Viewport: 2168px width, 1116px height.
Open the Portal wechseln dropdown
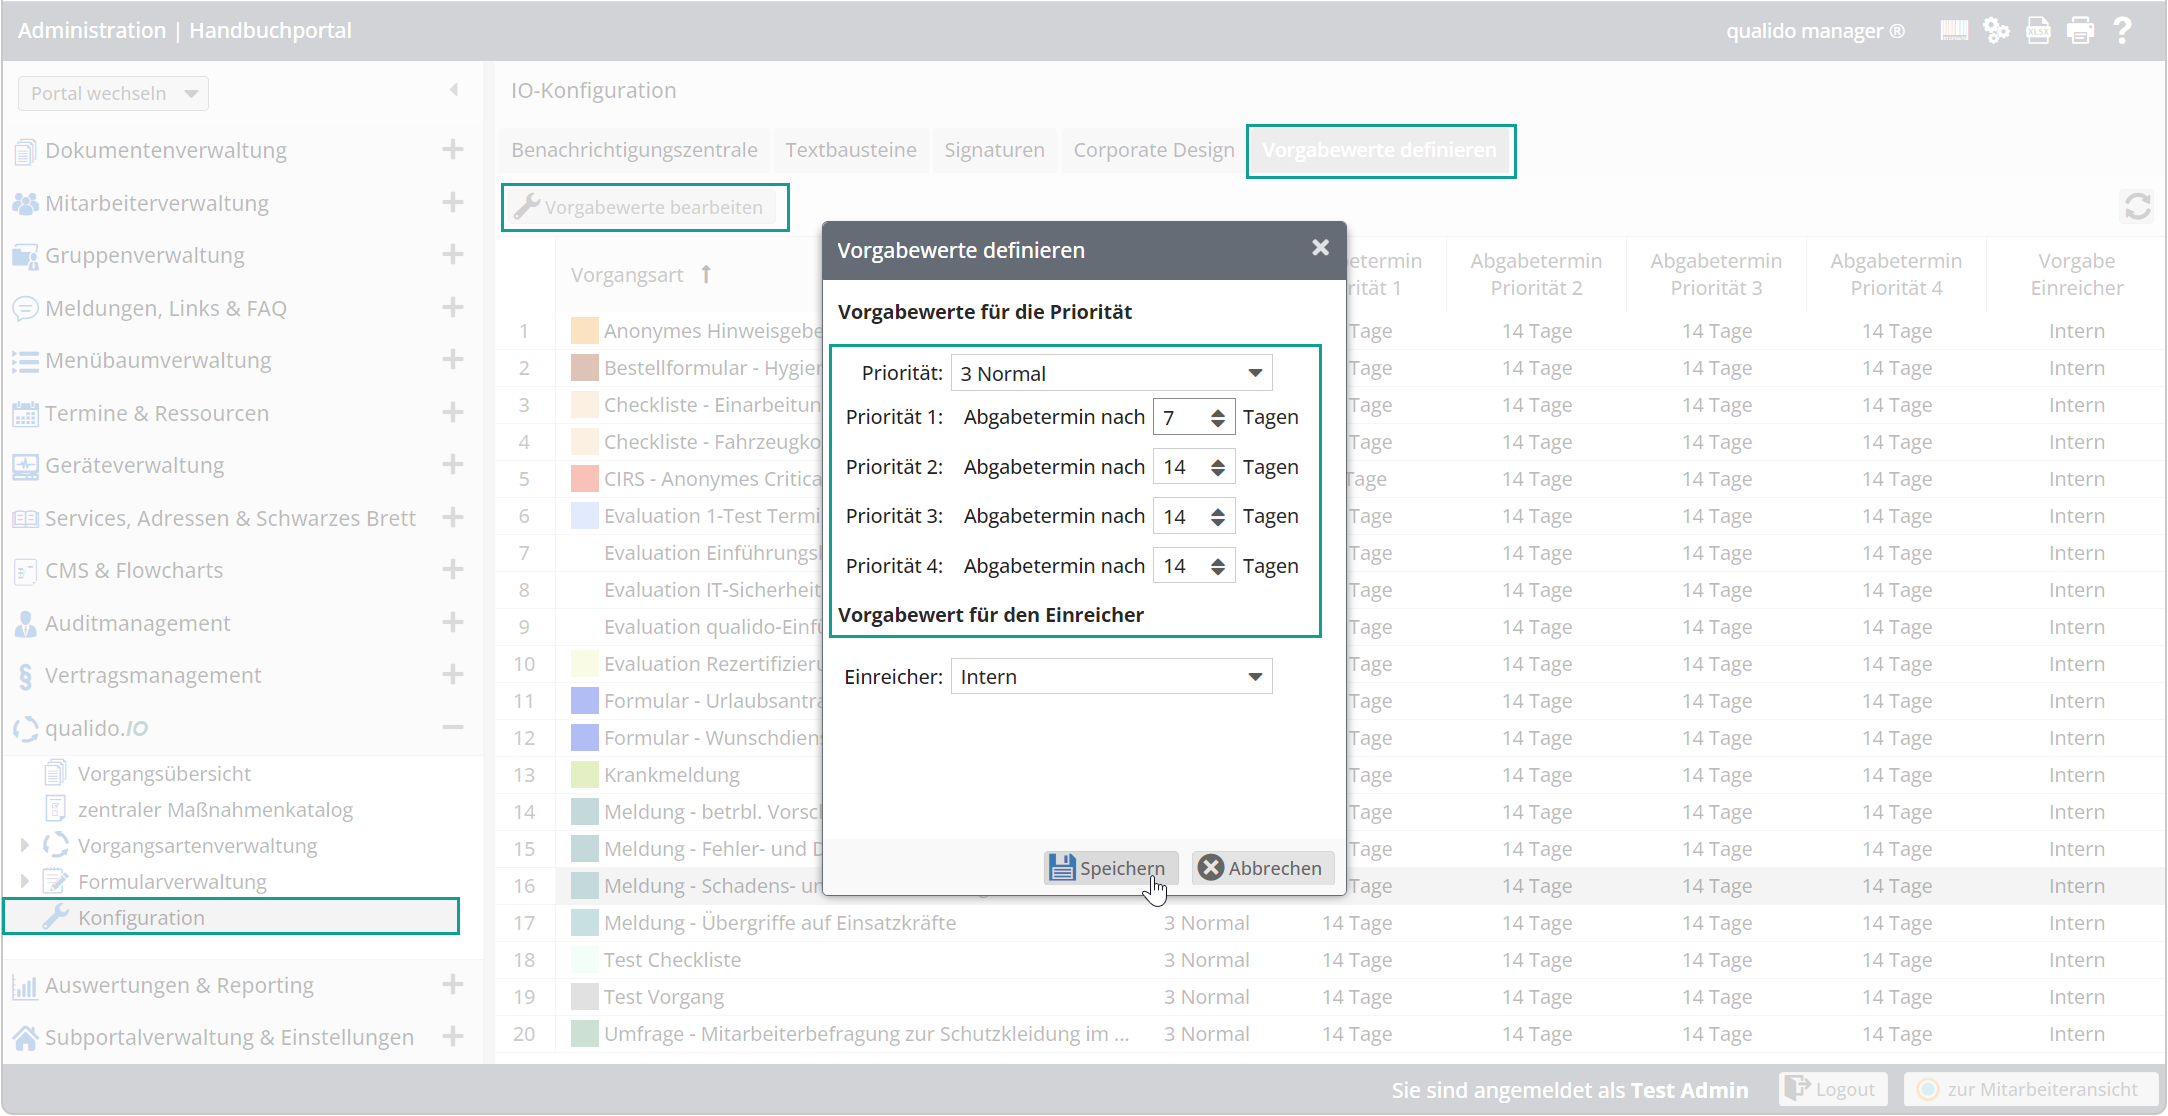[113, 93]
